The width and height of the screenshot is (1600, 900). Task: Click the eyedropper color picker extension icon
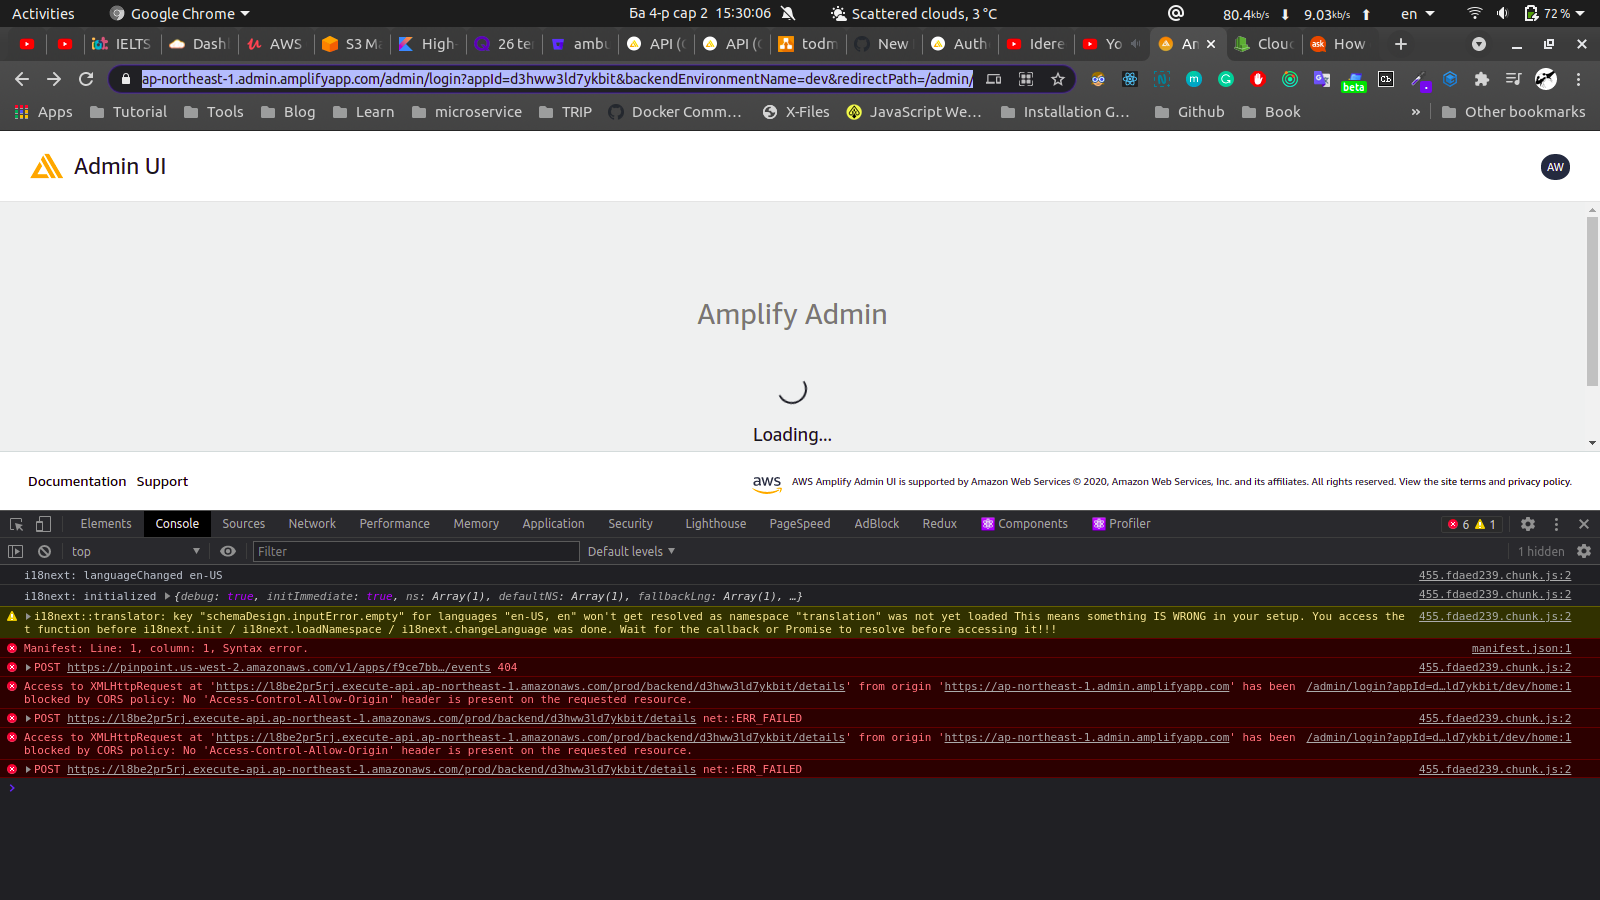1419,80
